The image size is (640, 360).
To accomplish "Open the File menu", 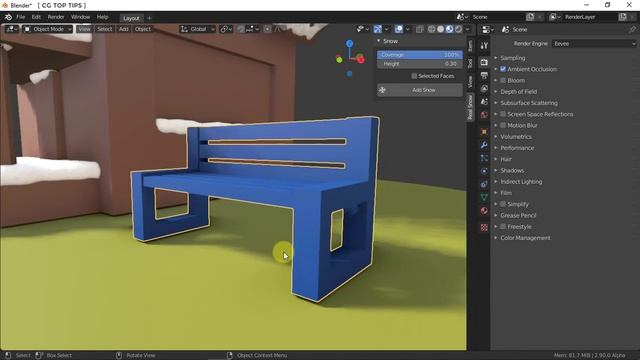I will click(x=20, y=17).
